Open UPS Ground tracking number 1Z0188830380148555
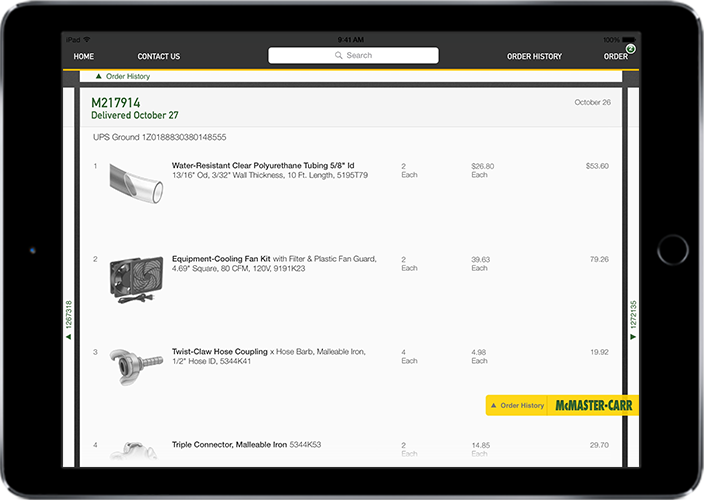Viewport: 704px width, 500px height. point(159,137)
